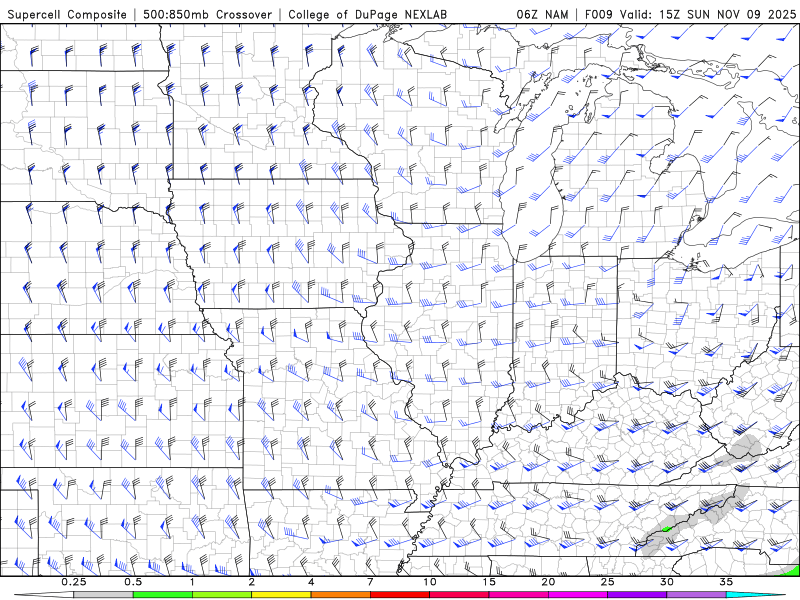
Task: Click the "30" colorbar tick label
Action: [x=667, y=582]
